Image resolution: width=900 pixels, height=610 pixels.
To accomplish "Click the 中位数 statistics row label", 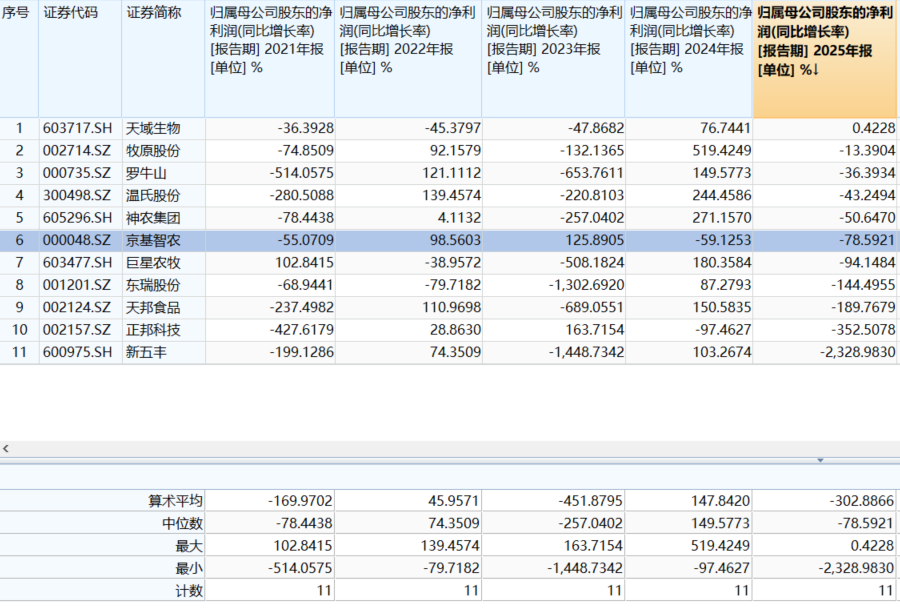I will 183,523.
